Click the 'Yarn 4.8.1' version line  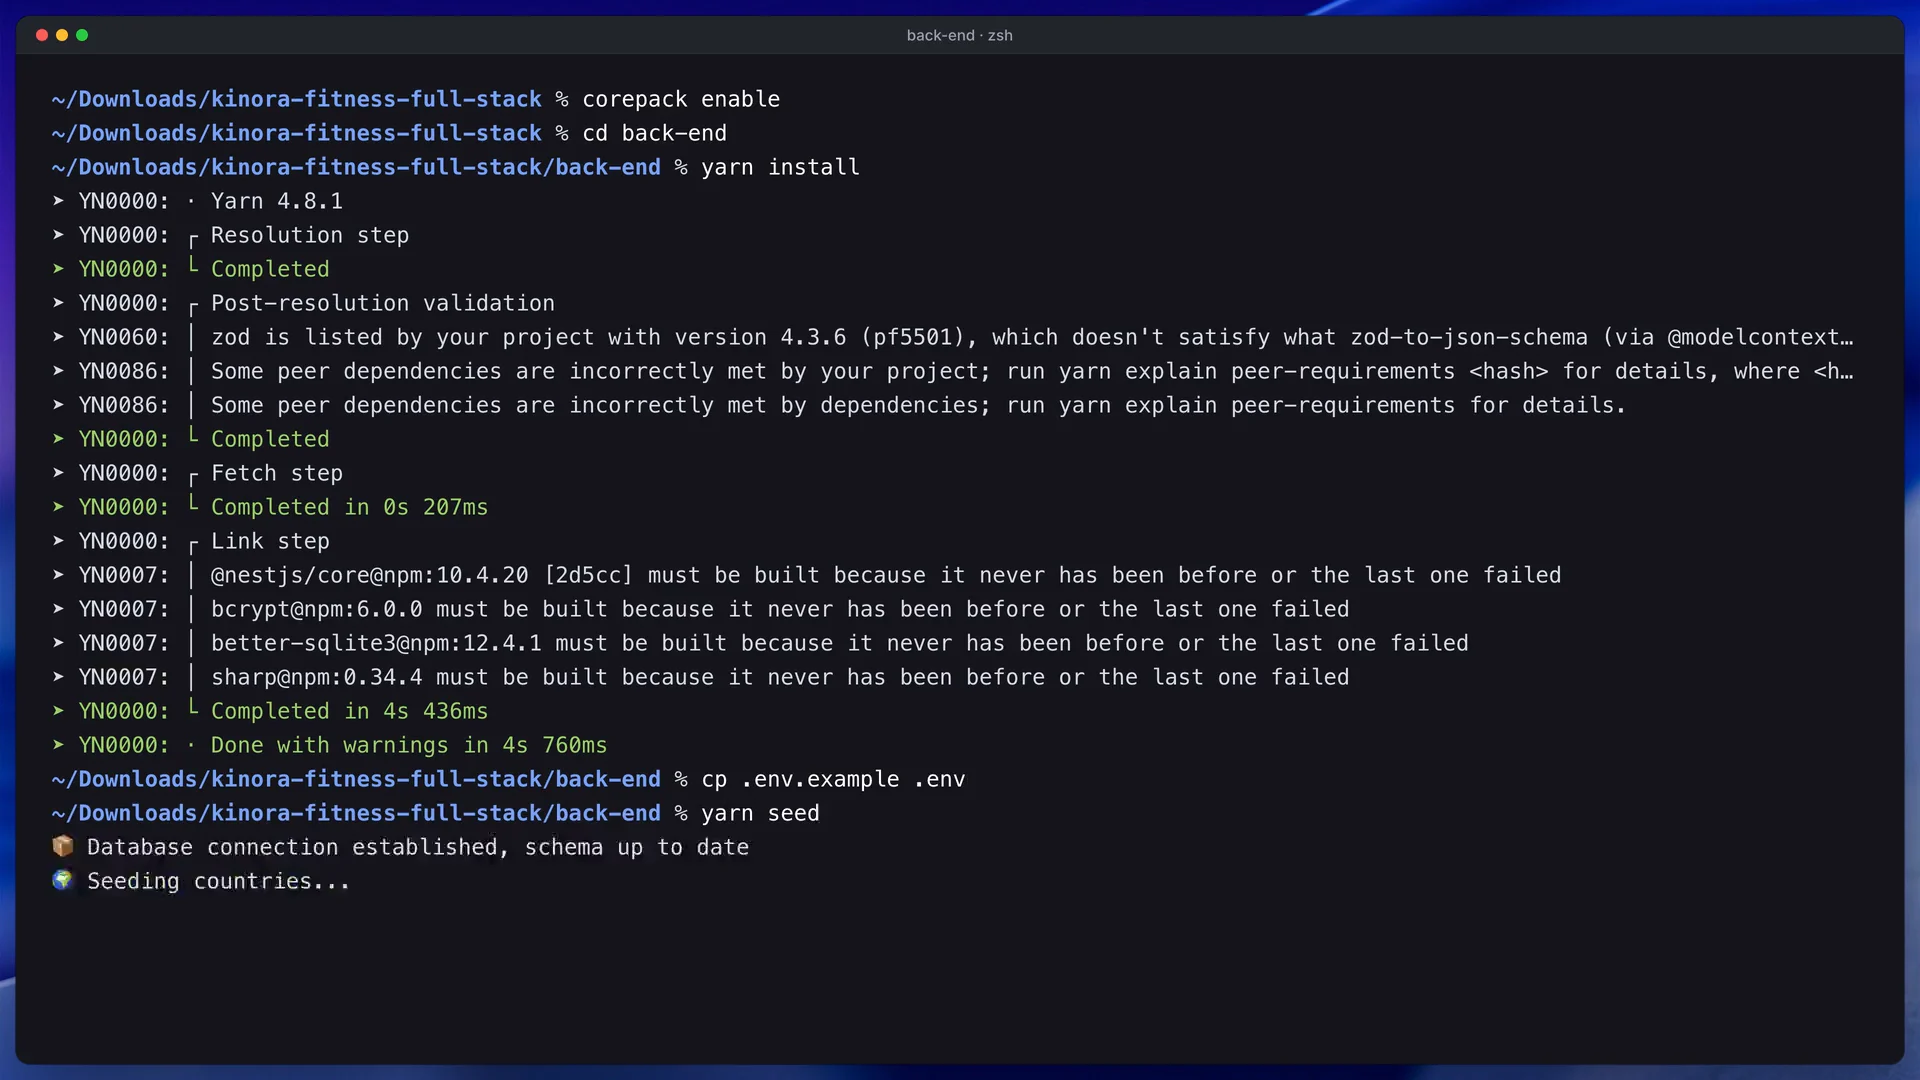pyautogui.click(x=277, y=201)
